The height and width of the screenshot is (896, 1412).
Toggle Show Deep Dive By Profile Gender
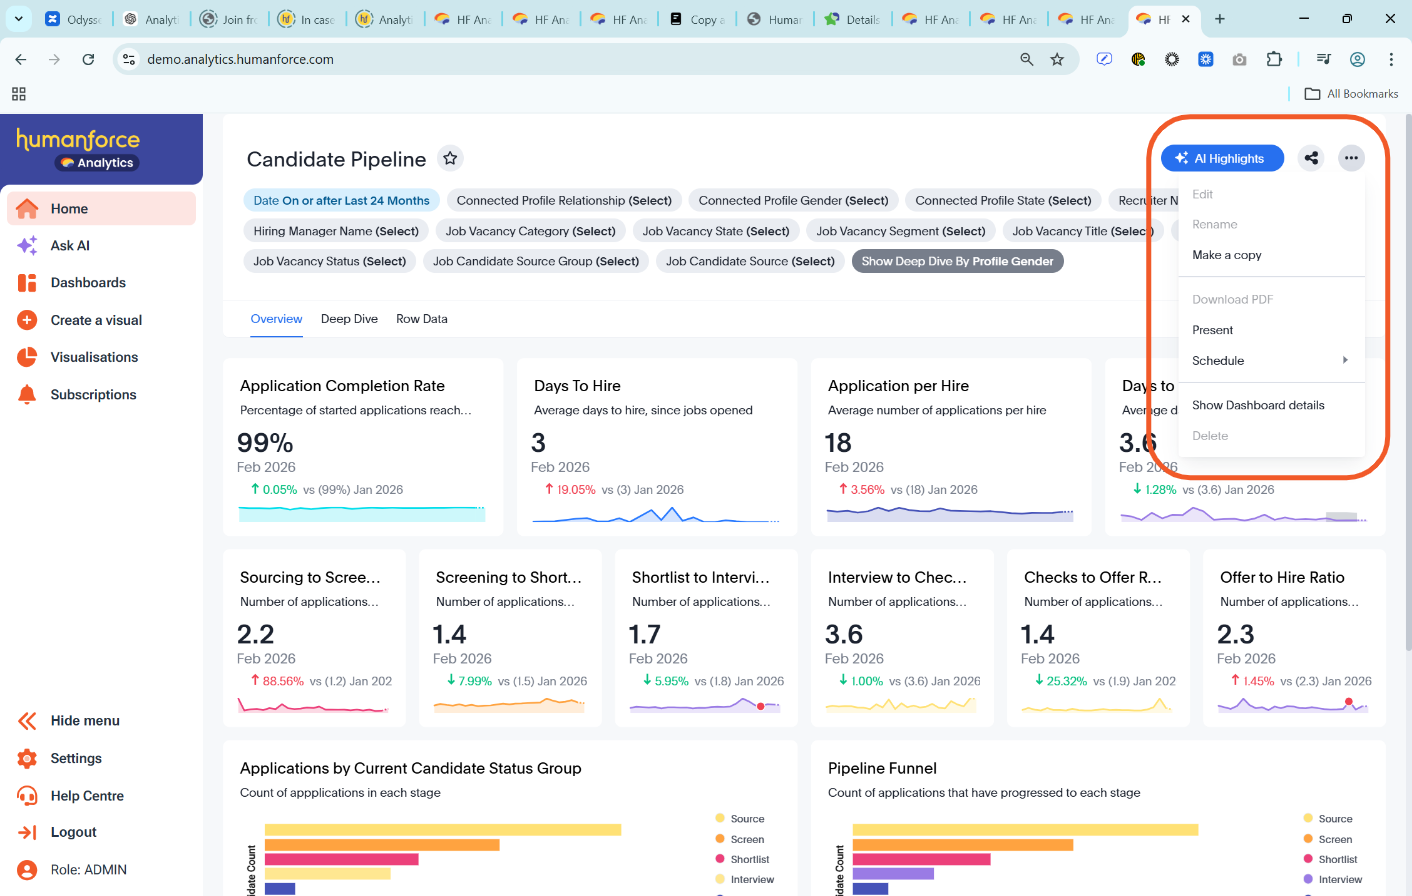click(x=957, y=261)
